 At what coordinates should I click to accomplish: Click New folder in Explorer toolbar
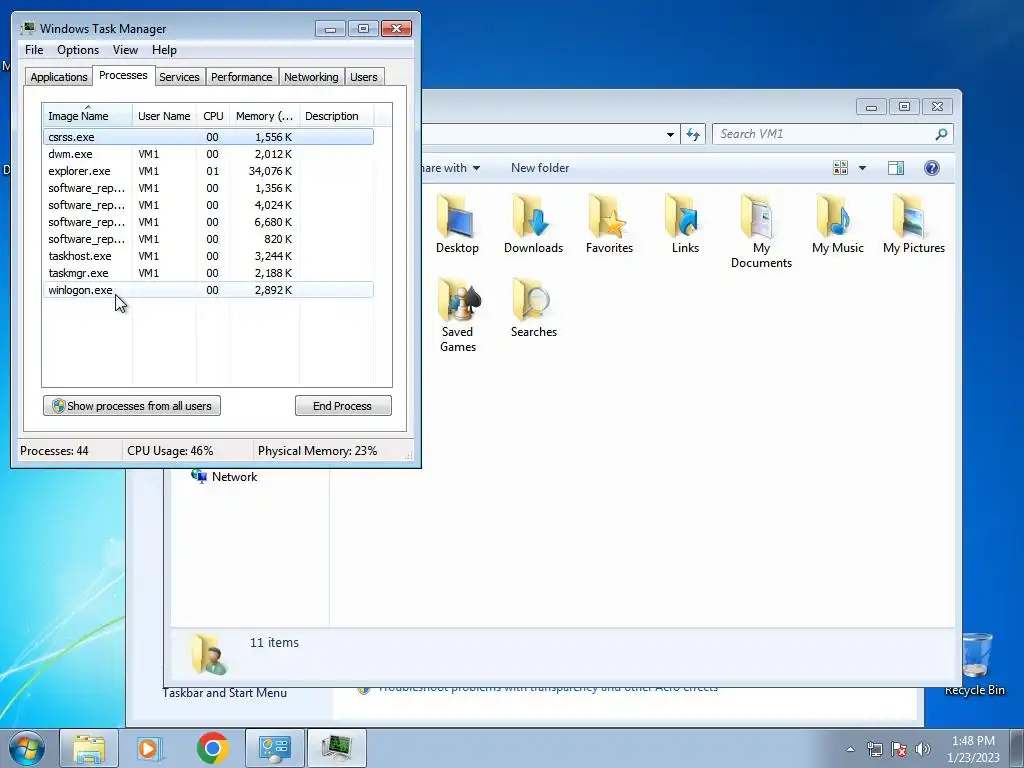click(540, 168)
